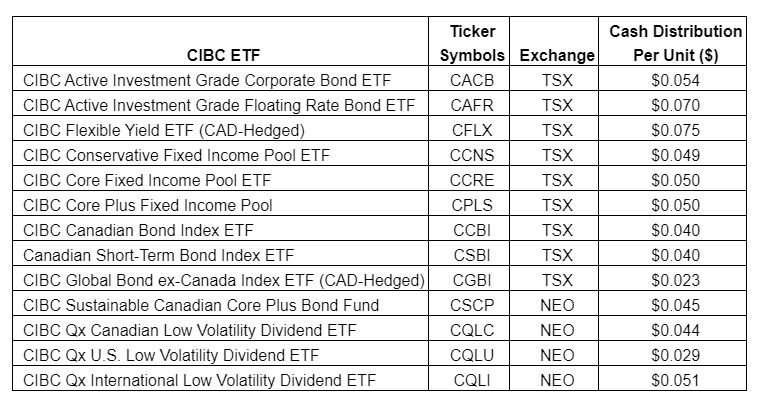Click NEO exchange cell for CQLC
Image resolution: width=761 pixels, height=406 pixels.
click(x=557, y=330)
